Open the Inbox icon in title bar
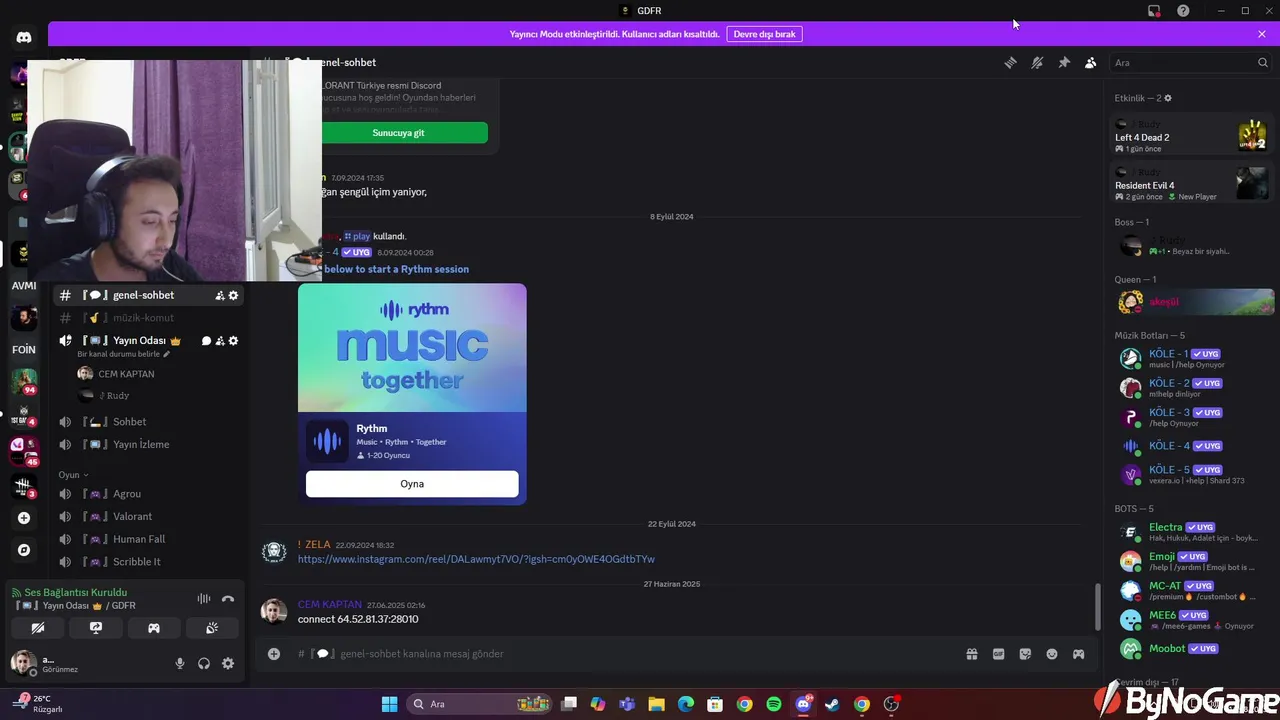 pyautogui.click(x=1154, y=10)
